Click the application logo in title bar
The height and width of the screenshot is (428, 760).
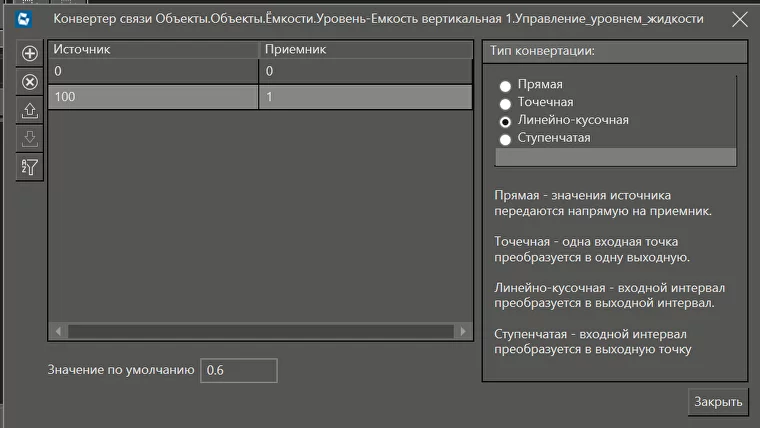click(24, 19)
